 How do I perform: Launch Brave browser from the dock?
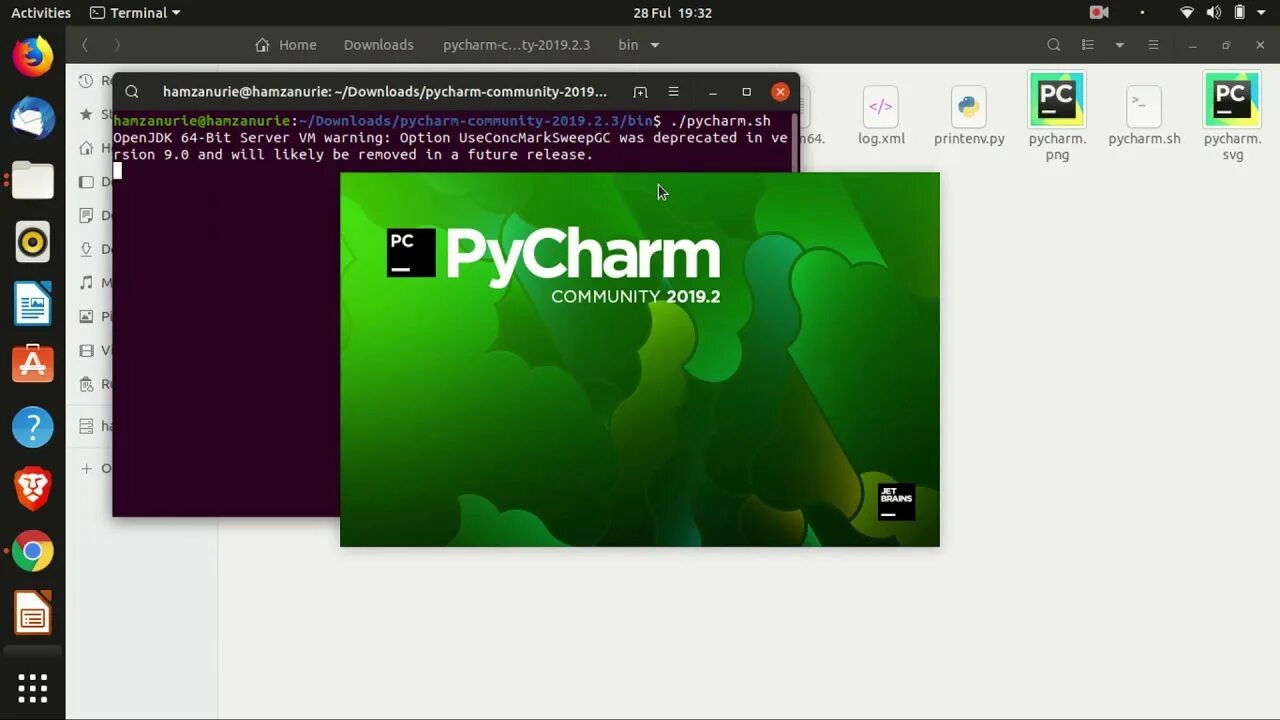pyautogui.click(x=32, y=489)
